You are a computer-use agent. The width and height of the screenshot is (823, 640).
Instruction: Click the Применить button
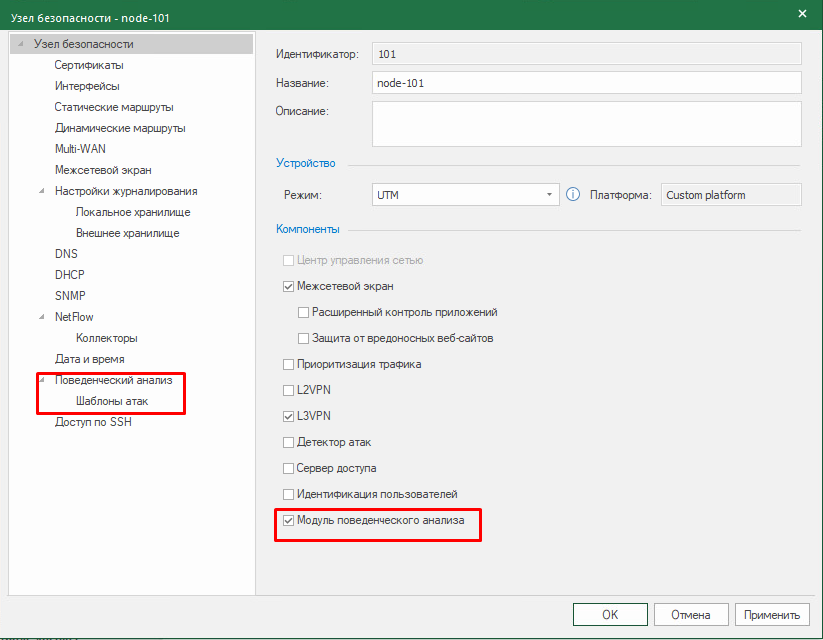point(772,614)
